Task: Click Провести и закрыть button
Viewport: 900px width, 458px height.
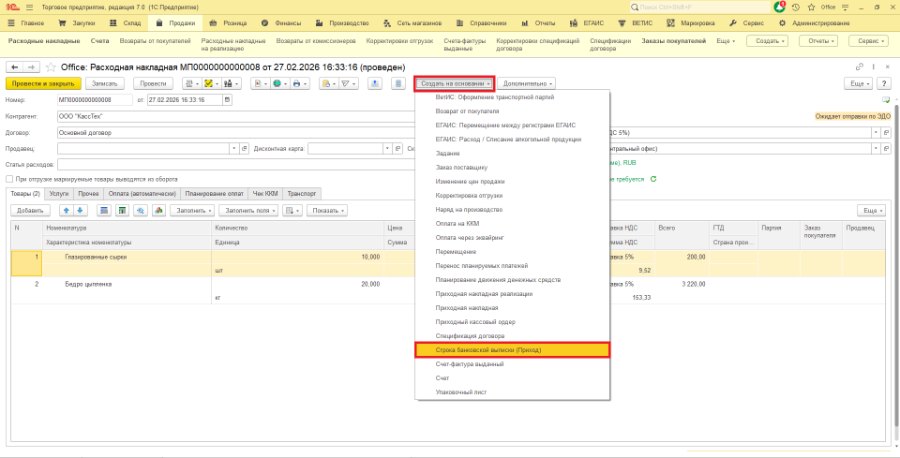Action: 43,84
